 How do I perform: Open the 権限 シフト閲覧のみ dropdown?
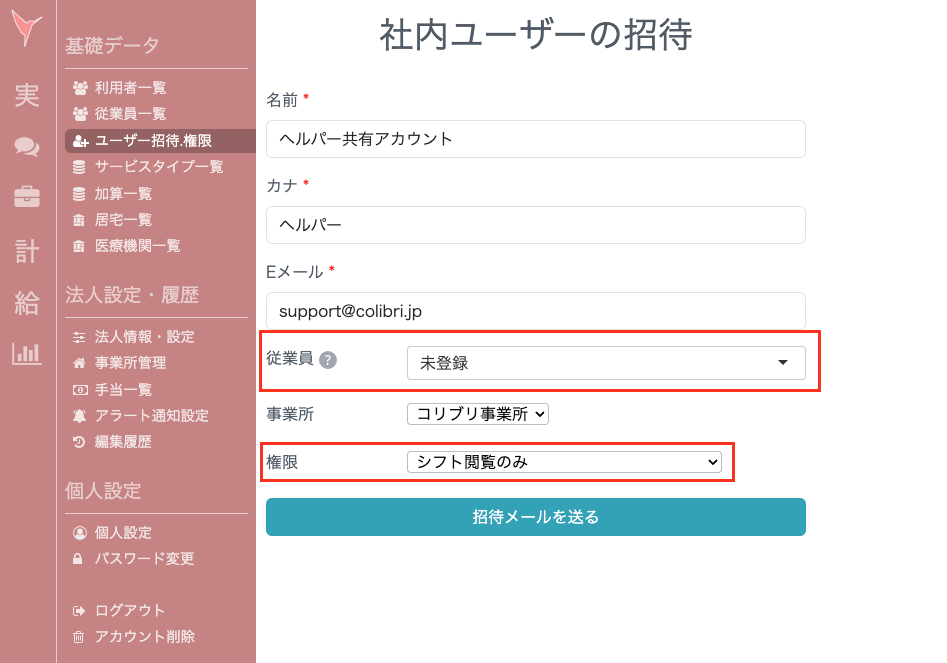(564, 461)
